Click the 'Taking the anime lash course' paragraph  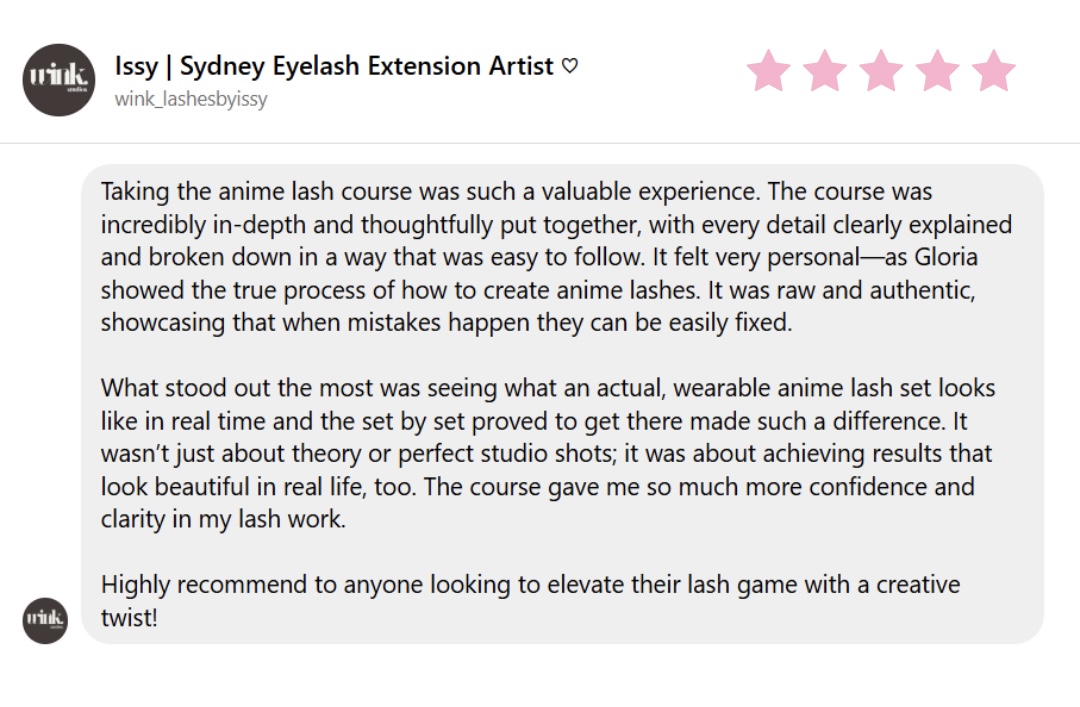(556, 257)
